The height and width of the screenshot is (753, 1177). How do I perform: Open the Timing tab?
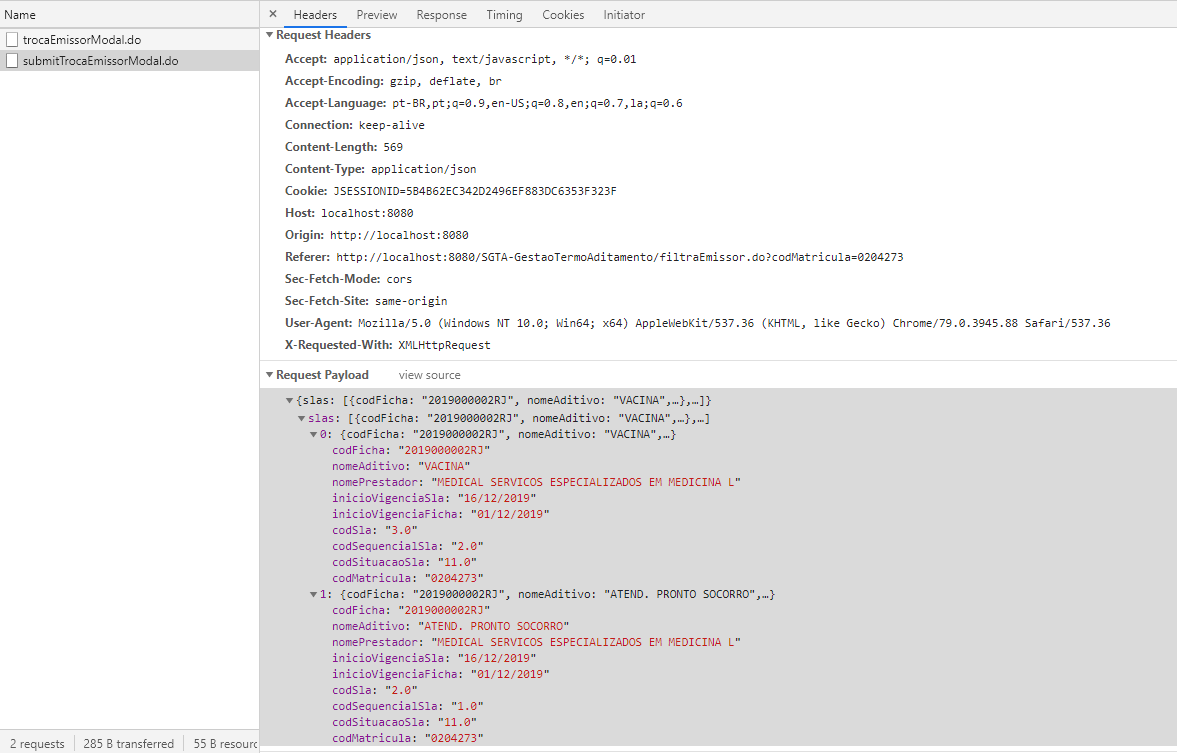point(504,15)
